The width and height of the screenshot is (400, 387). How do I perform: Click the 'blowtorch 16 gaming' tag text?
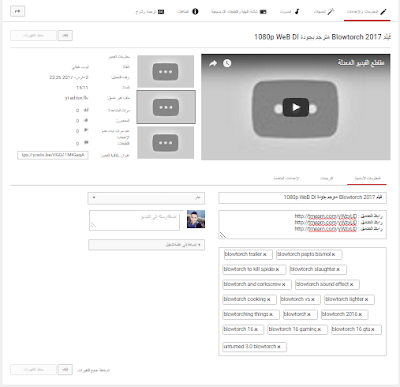pyautogui.click(x=292, y=329)
